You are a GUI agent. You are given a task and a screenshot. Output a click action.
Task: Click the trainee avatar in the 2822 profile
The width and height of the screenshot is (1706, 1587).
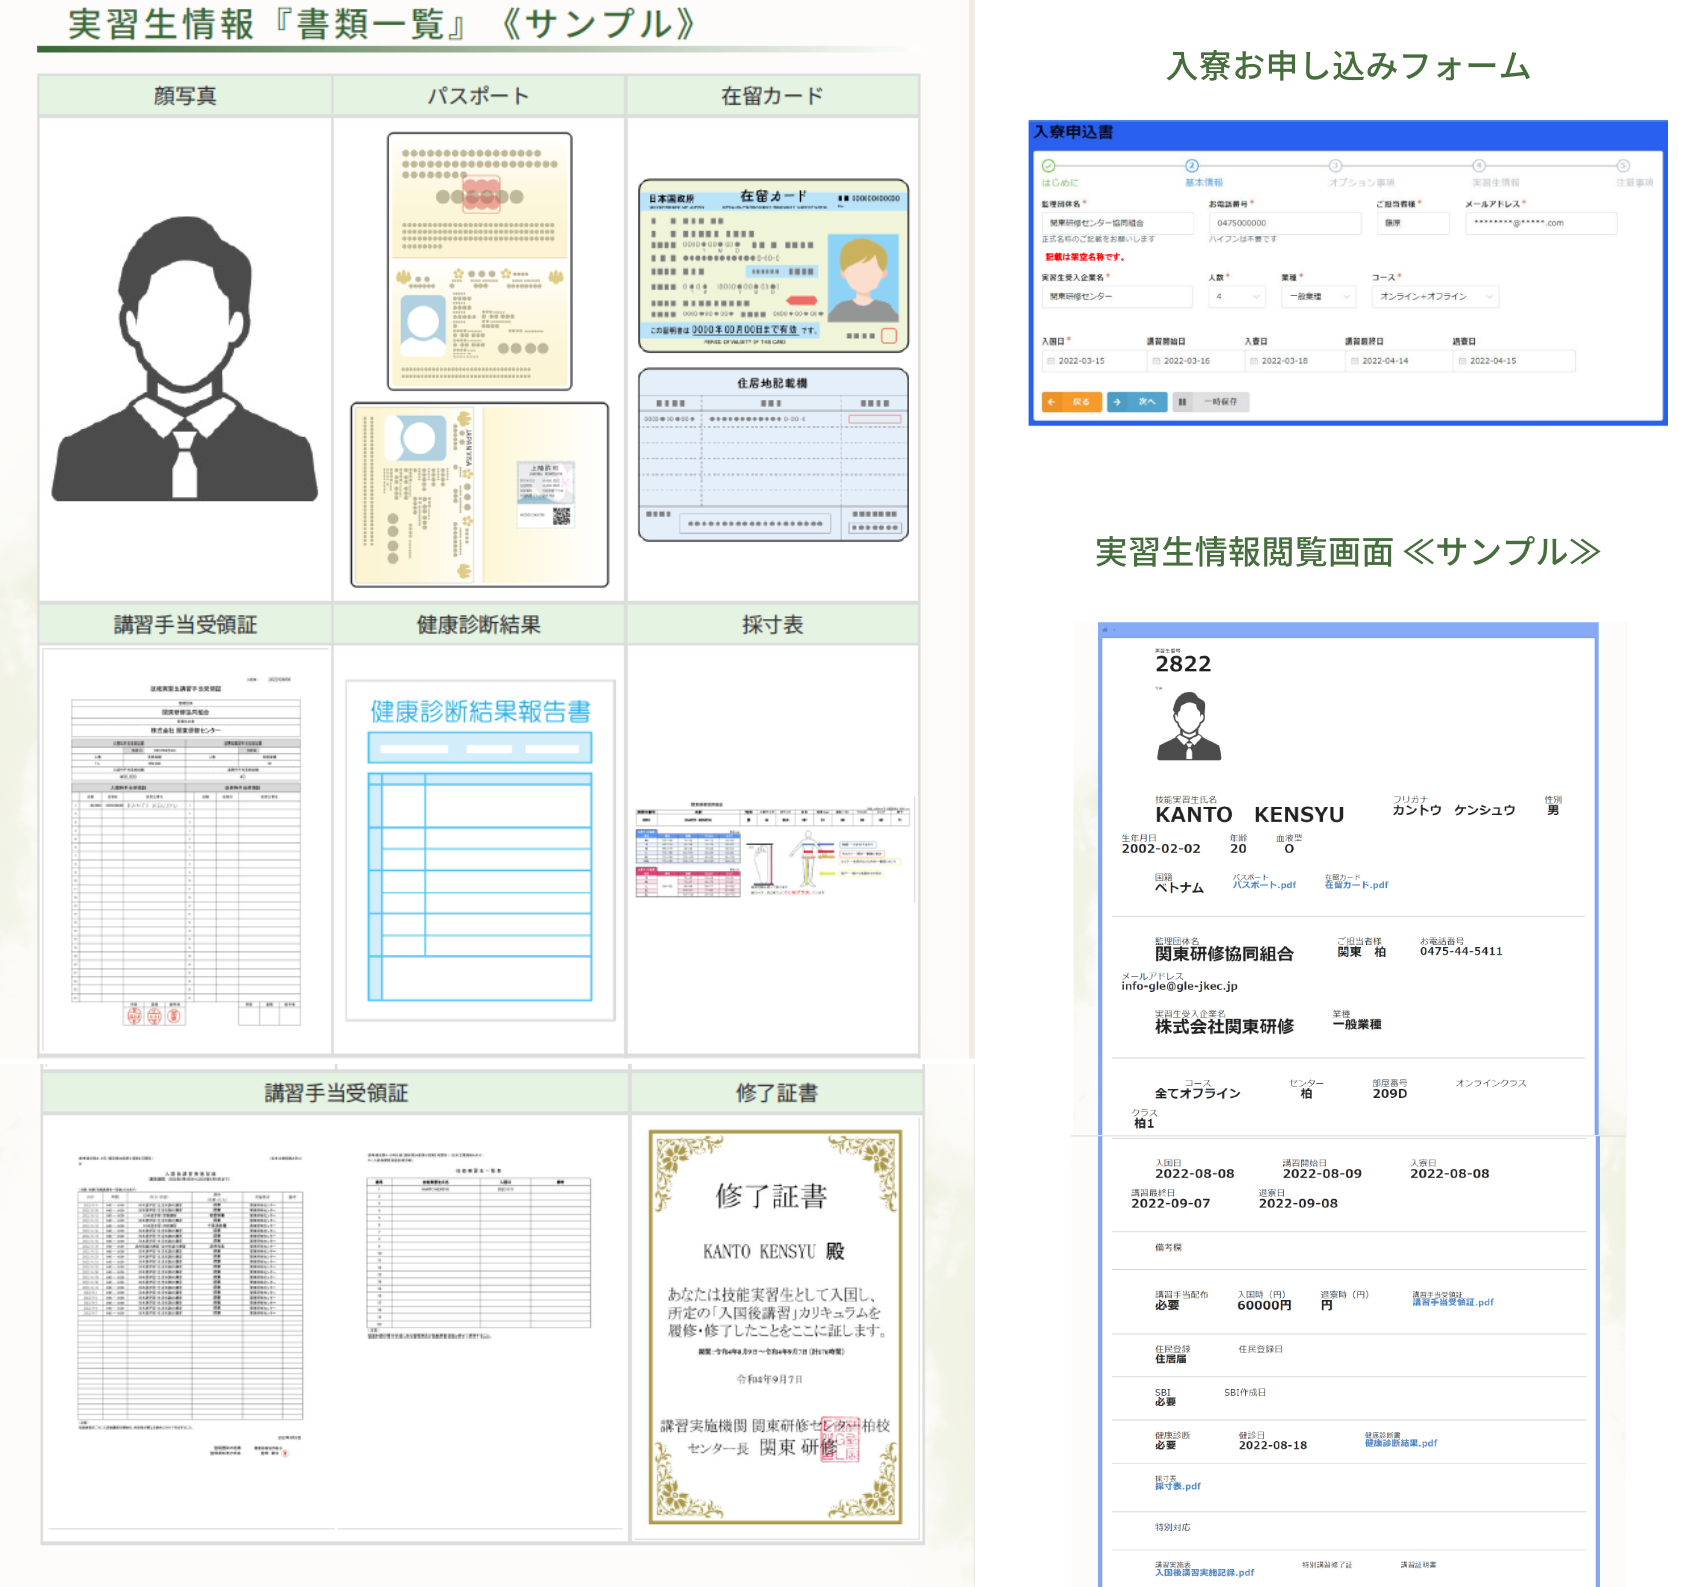[1189, 727]
